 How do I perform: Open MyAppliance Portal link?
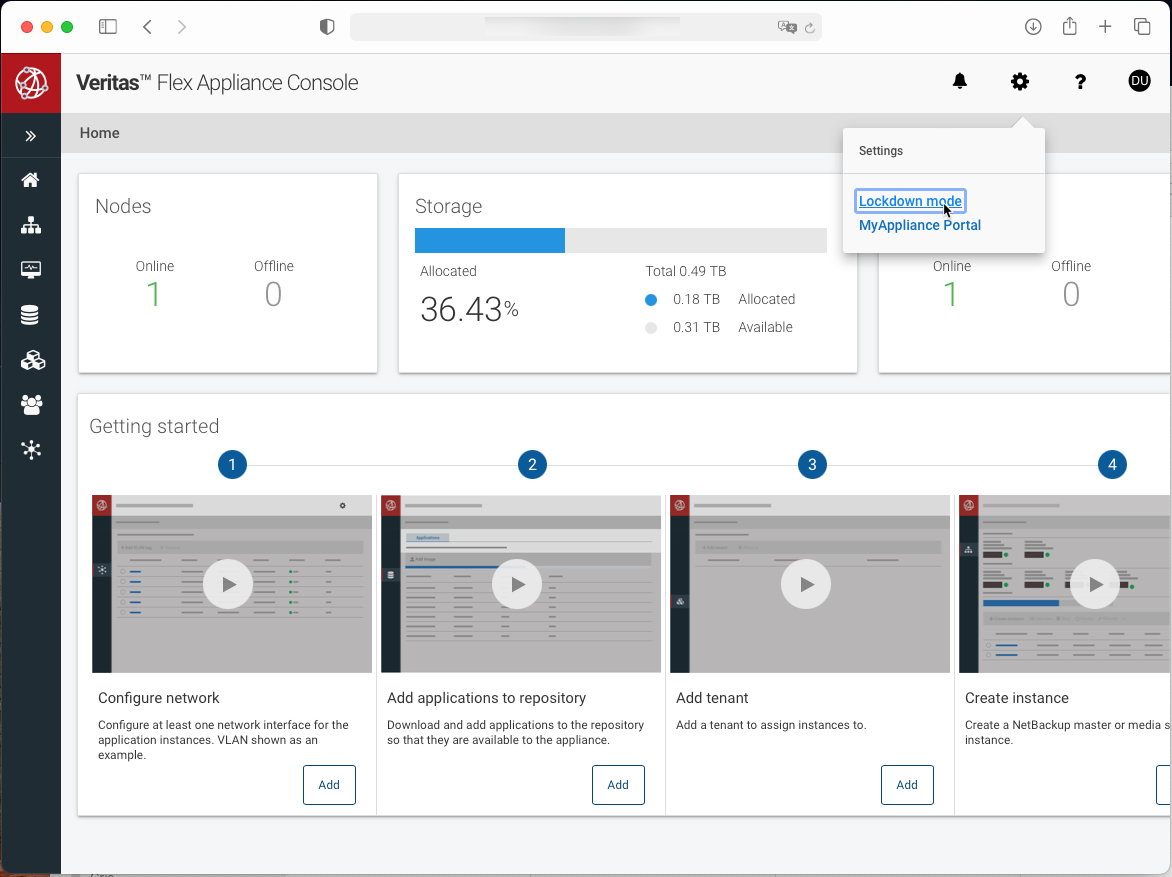point(919,225)
